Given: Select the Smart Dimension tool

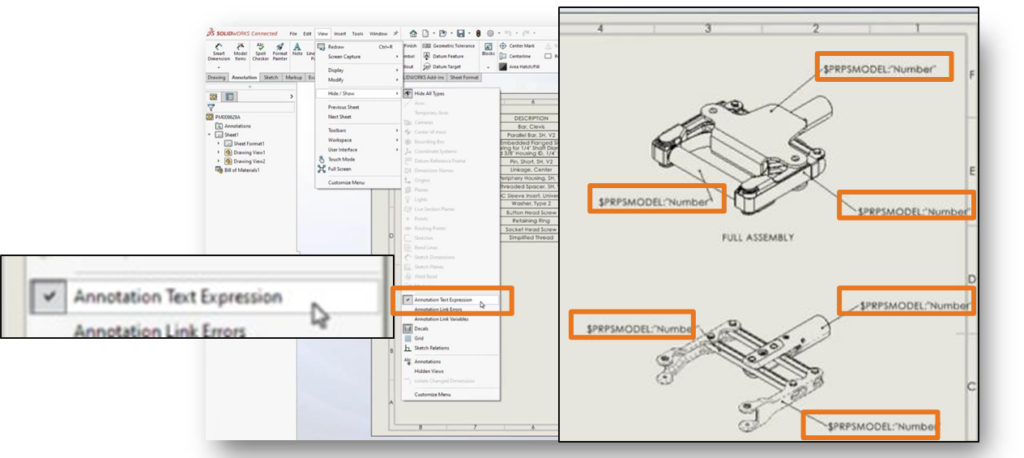Looking at the screenshot, I should pyautogui.click(x=219, y=52).
